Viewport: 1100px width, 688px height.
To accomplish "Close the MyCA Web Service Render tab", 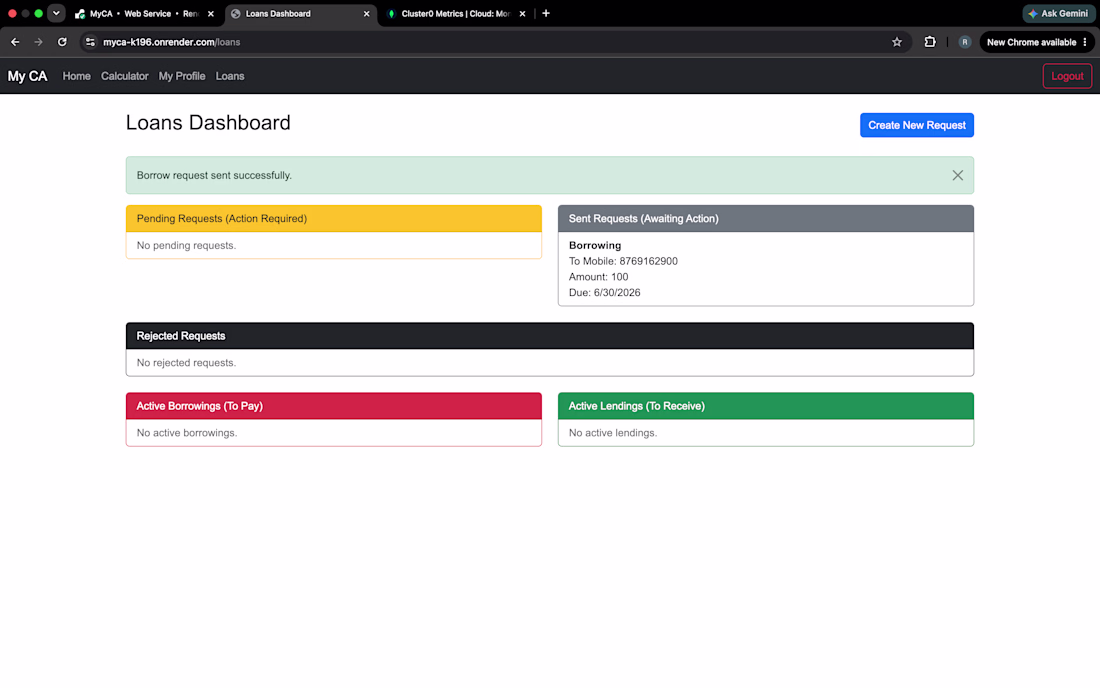I will (x=210, y=13).
